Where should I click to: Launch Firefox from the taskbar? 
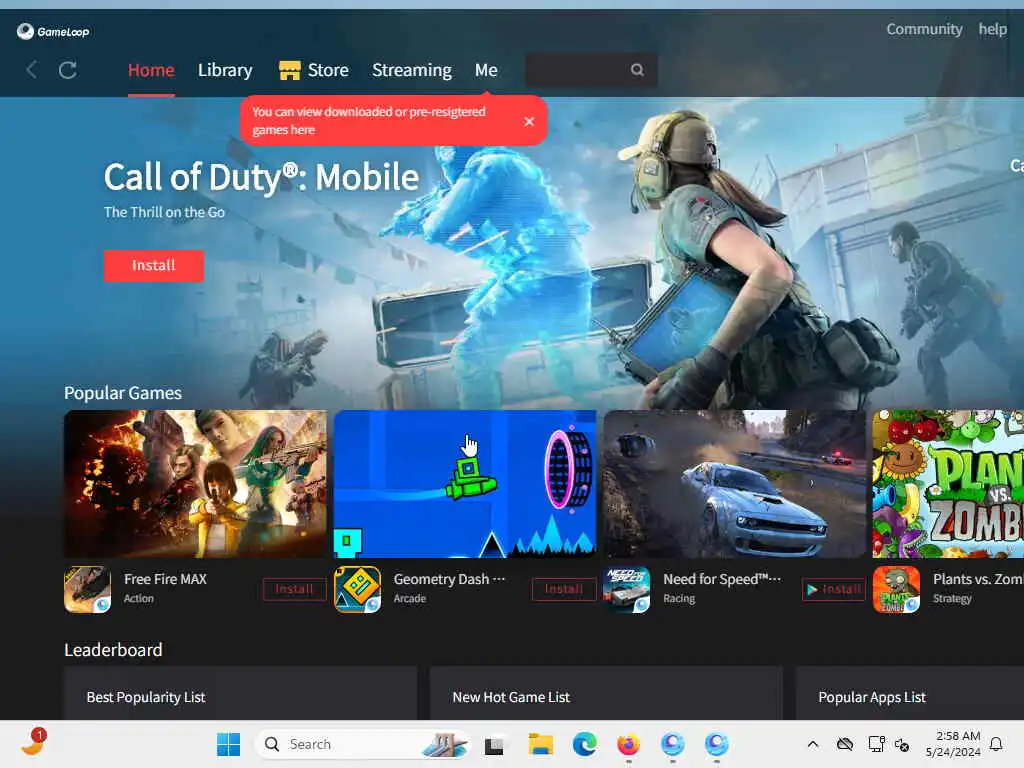click(628, 744)
